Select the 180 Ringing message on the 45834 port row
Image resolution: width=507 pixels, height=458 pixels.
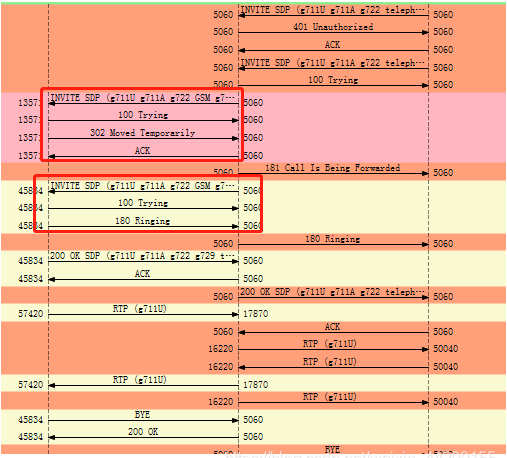pos(143,221)
